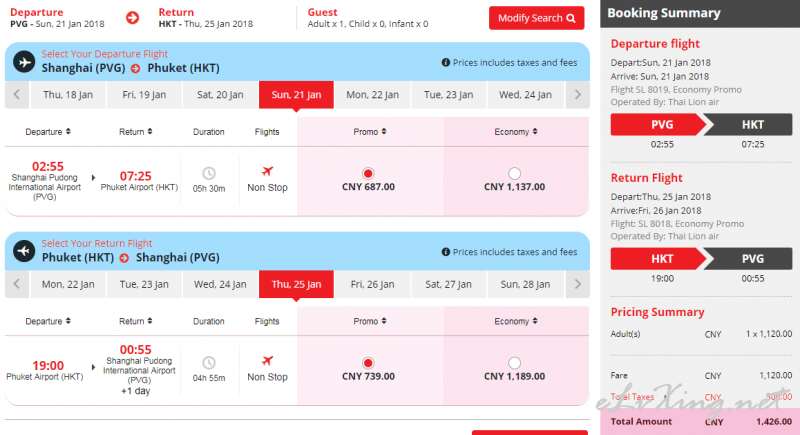The image size is (800, 435).
Task: Sort departure flights by Promo column header
Action: point(369,132)
